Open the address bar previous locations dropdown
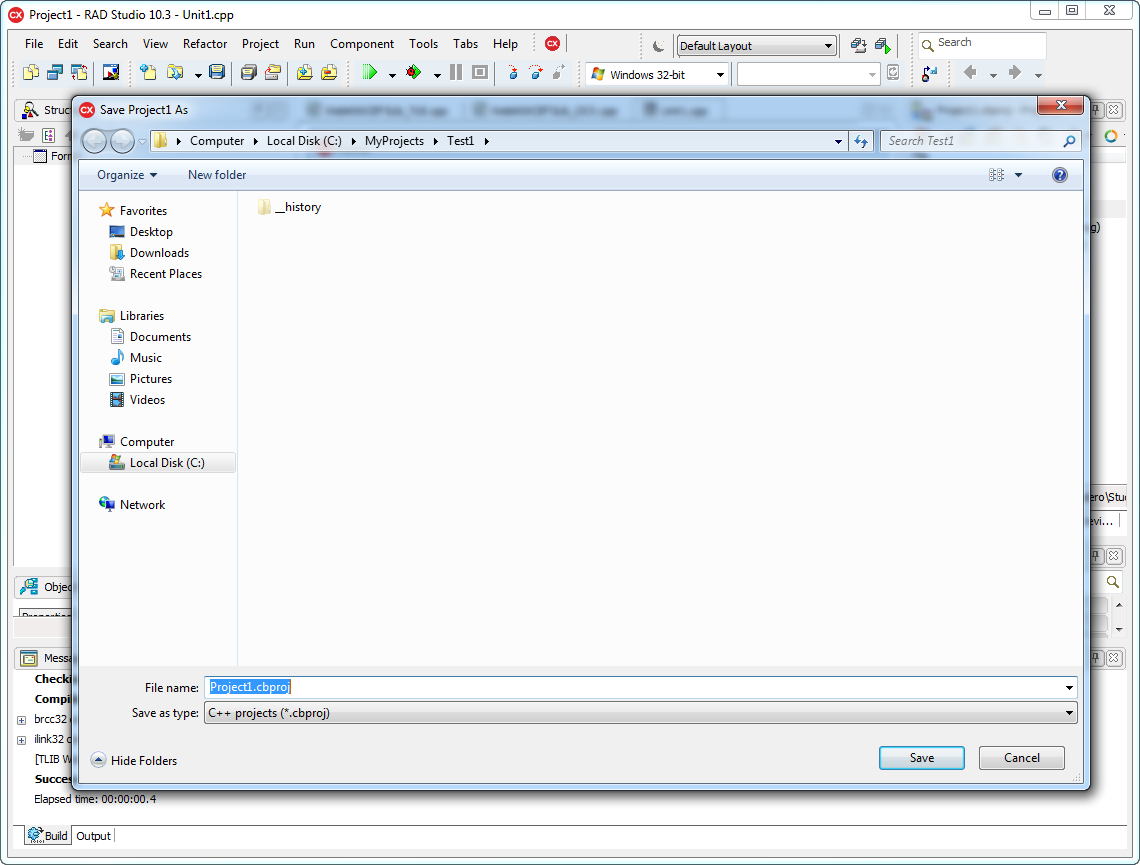Viewport: 1140px width, 865px height. click(838, 141)
